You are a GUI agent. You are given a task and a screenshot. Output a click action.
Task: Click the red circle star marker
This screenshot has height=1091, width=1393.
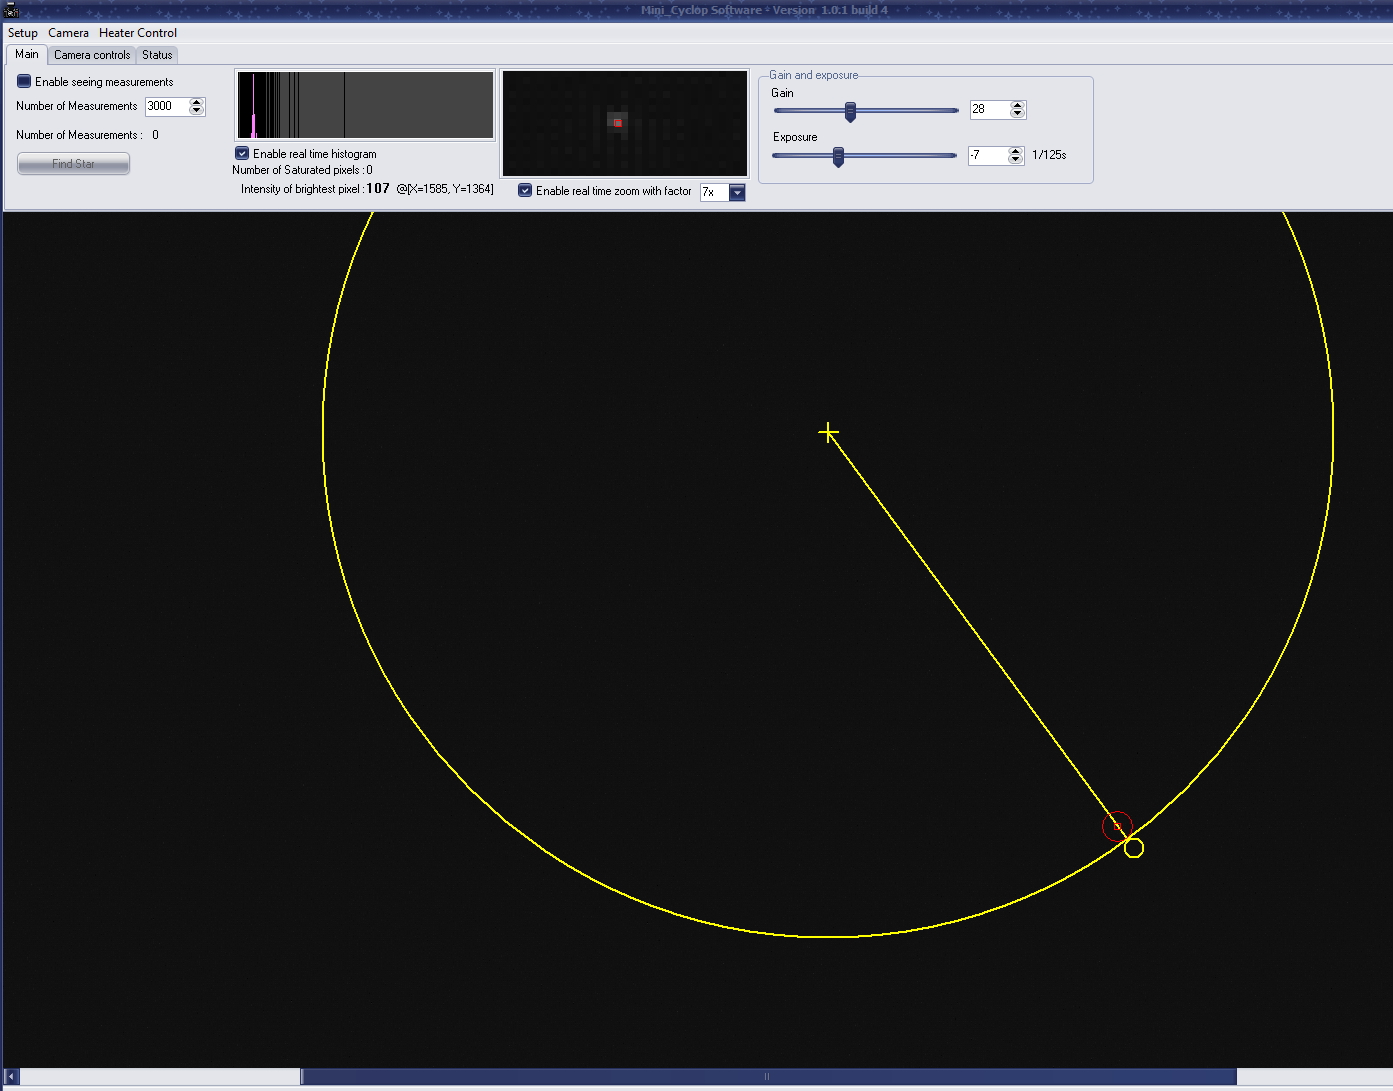pos(1117,826)
